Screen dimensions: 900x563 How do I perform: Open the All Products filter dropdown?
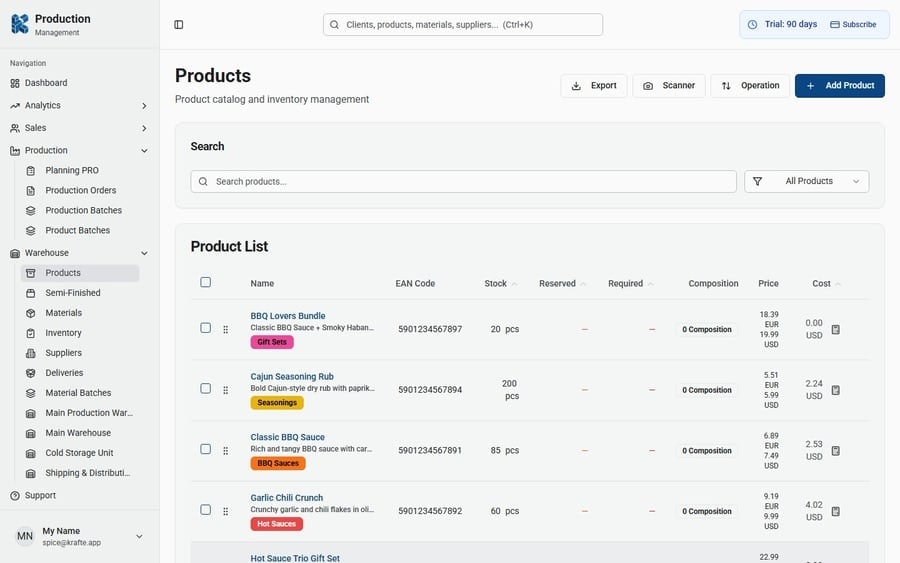806,181
